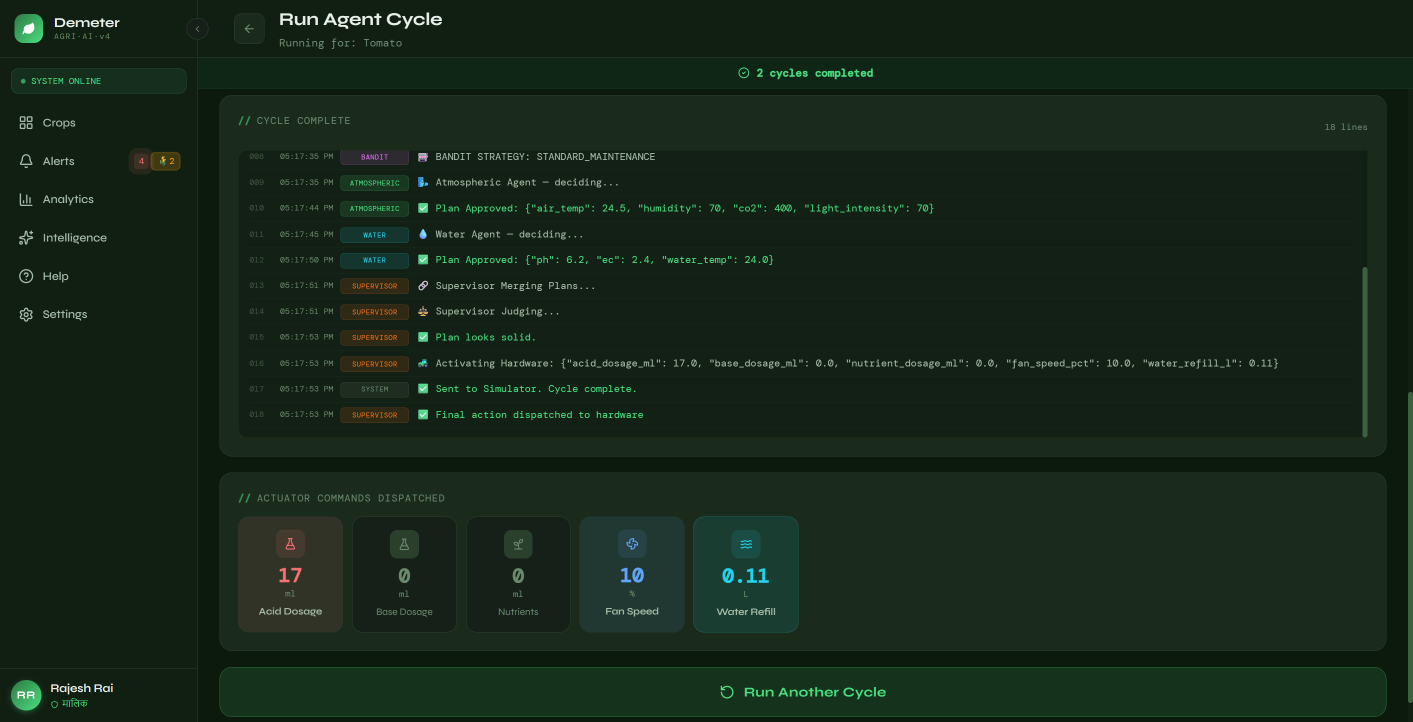Collapse the sidebar with chevron button
This screenshot has height=722, width=1413.
click(x=197, y=29)
